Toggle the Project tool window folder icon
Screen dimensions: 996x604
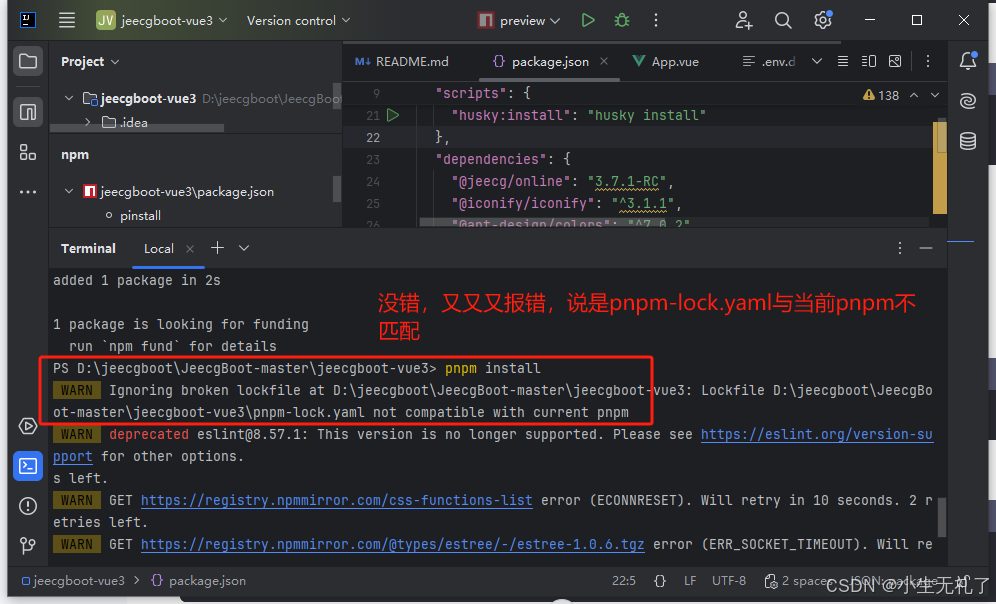point(28,61)
